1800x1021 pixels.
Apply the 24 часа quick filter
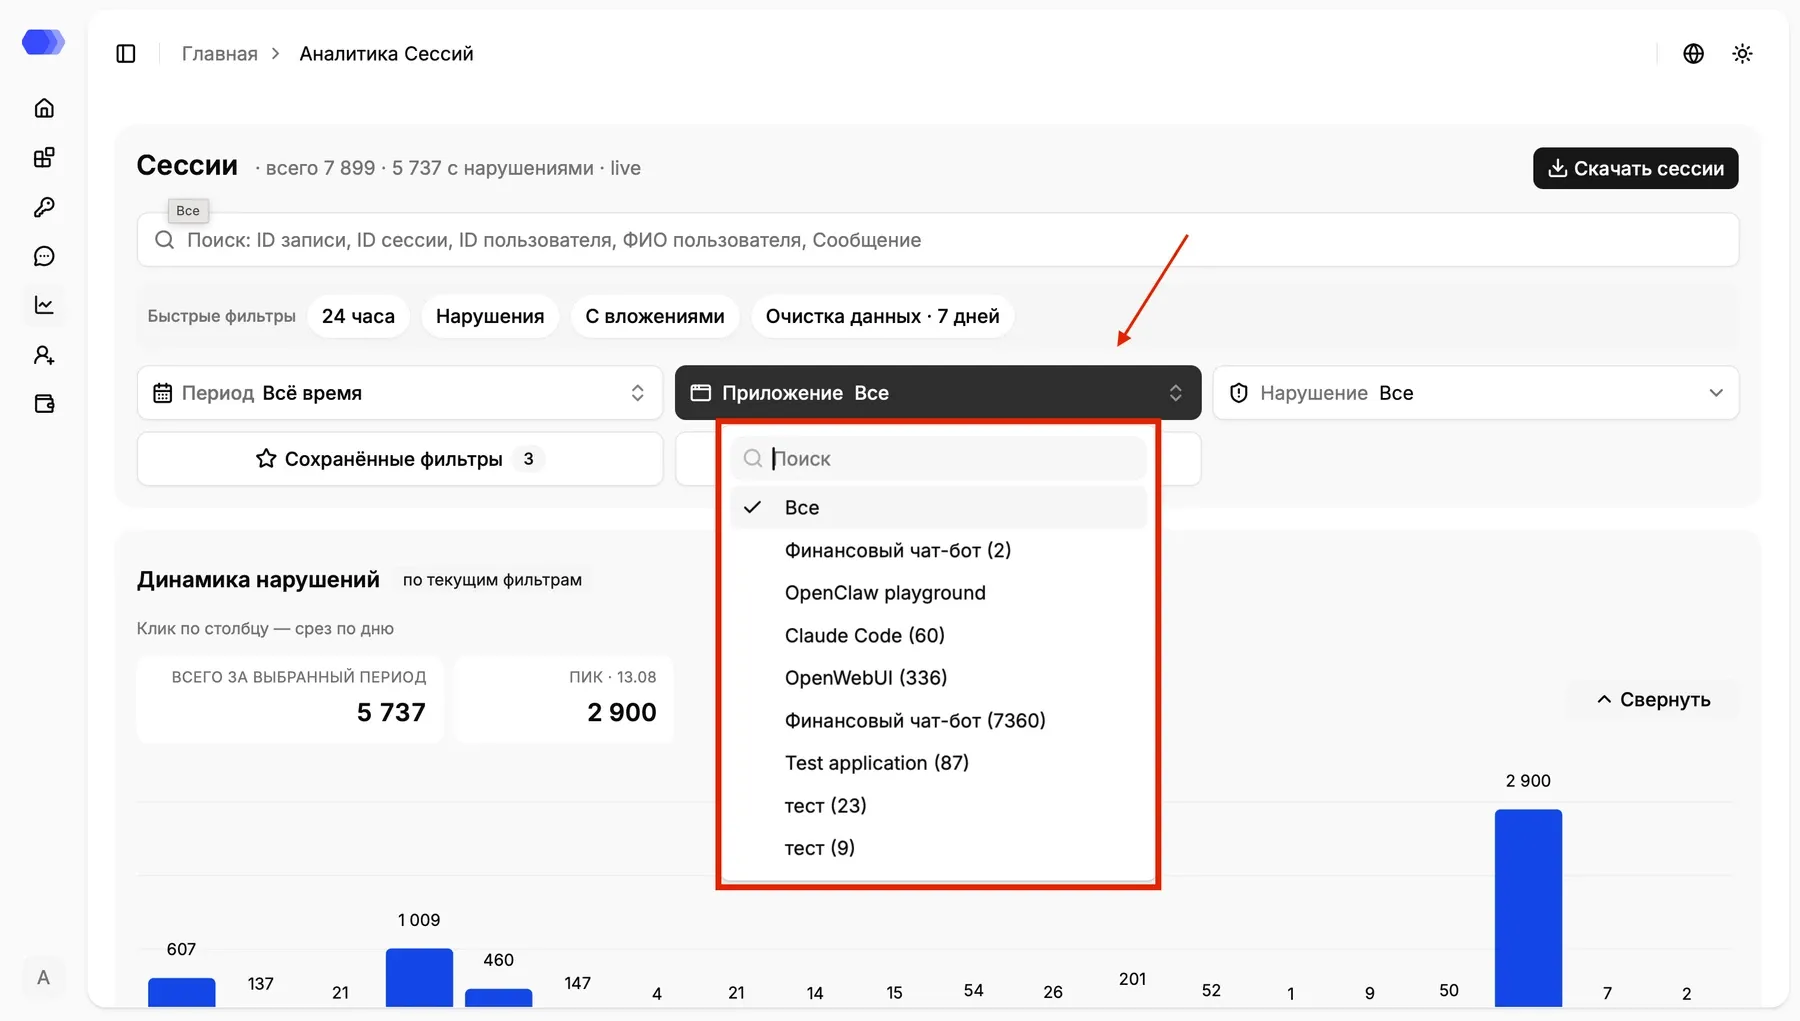point(358,316)
